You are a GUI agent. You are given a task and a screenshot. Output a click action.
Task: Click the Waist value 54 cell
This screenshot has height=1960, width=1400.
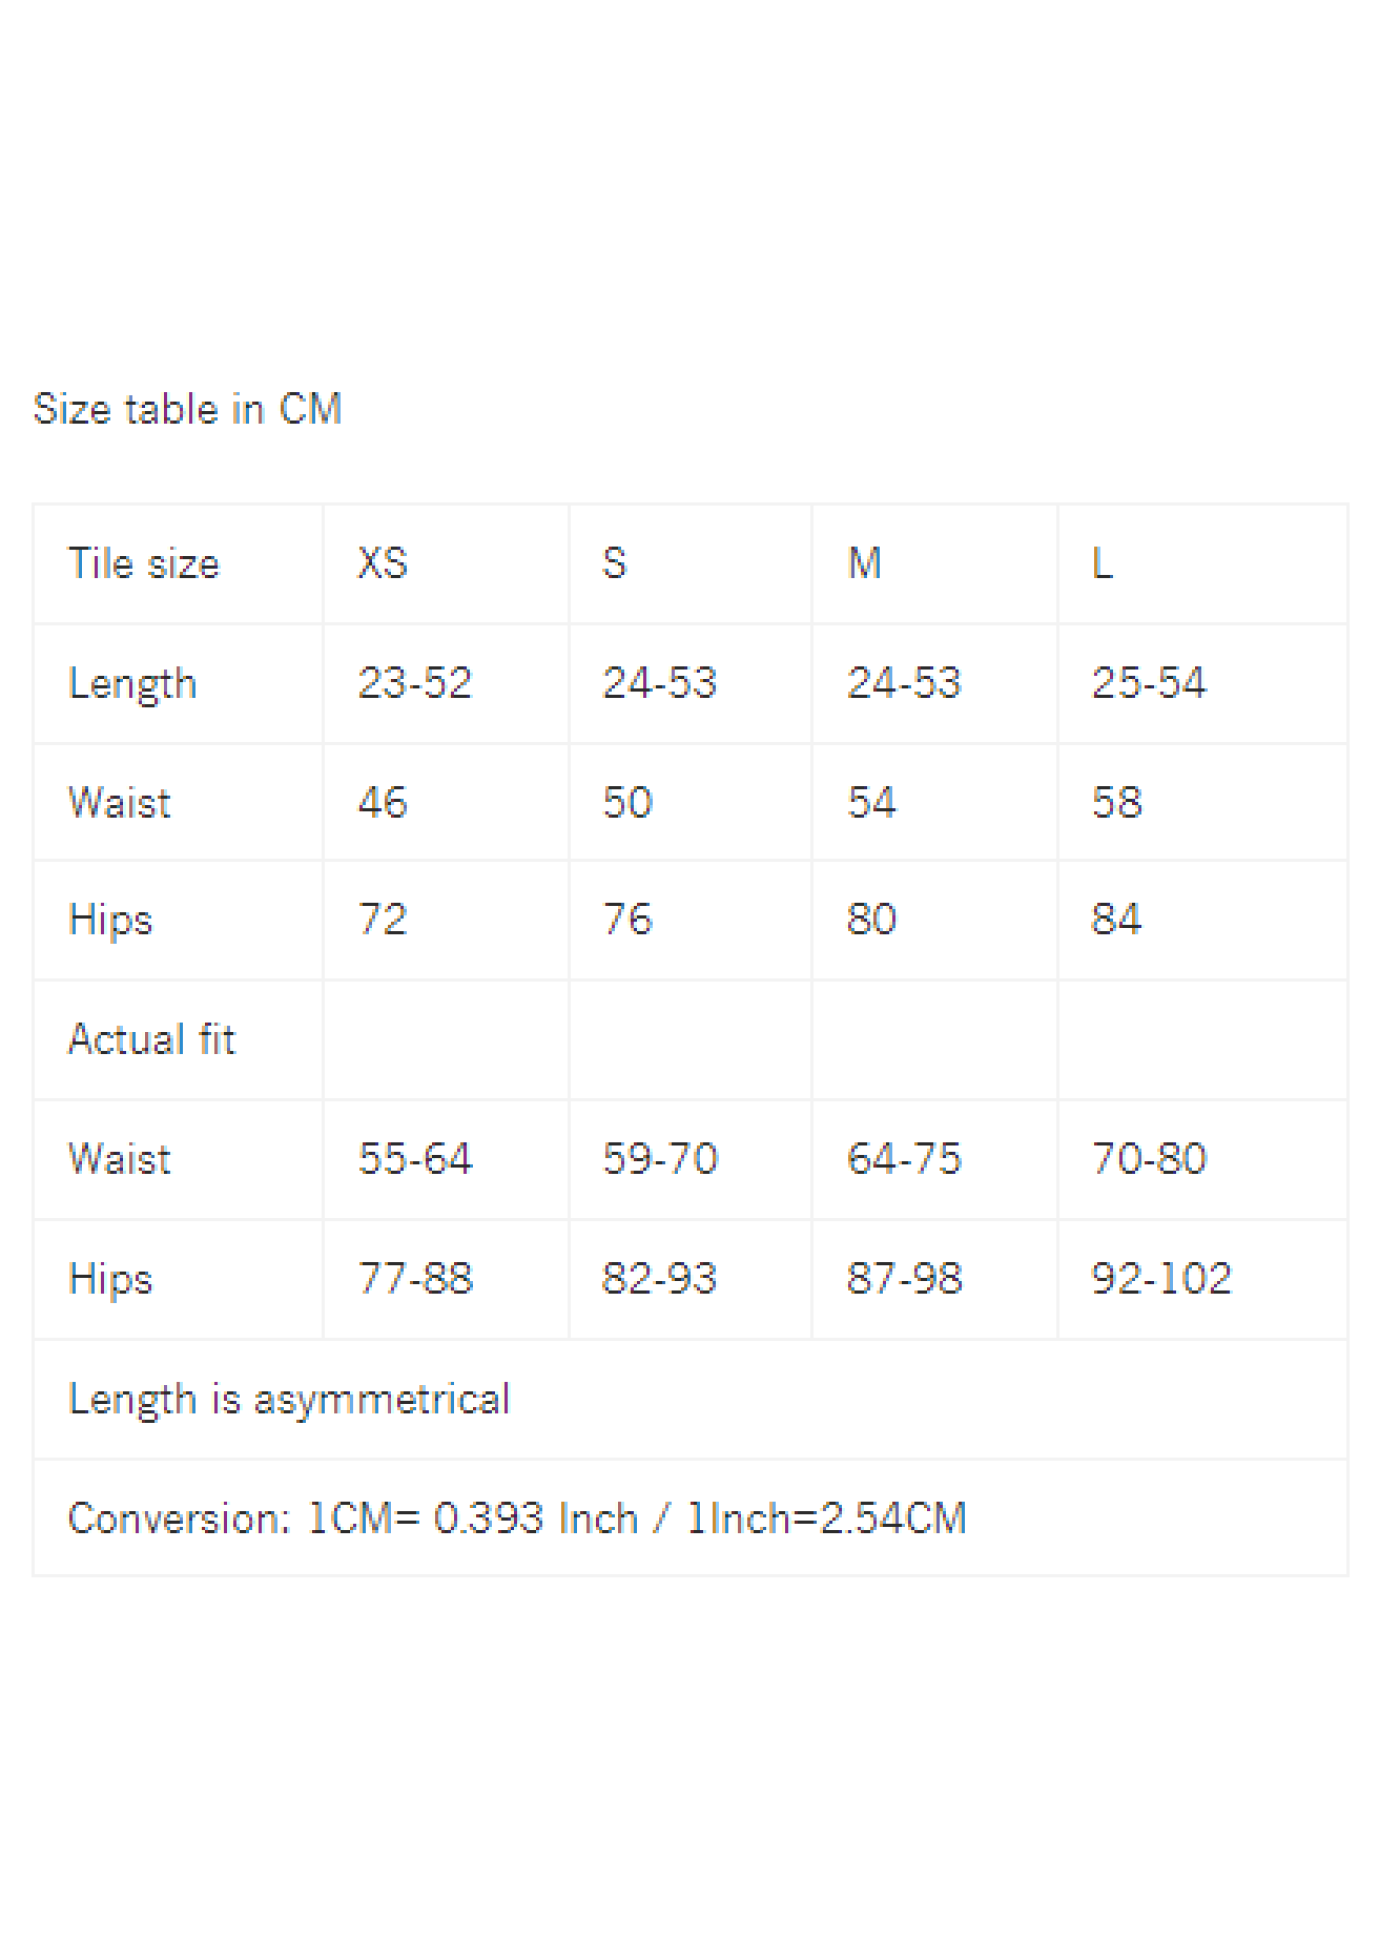[935, 802]
